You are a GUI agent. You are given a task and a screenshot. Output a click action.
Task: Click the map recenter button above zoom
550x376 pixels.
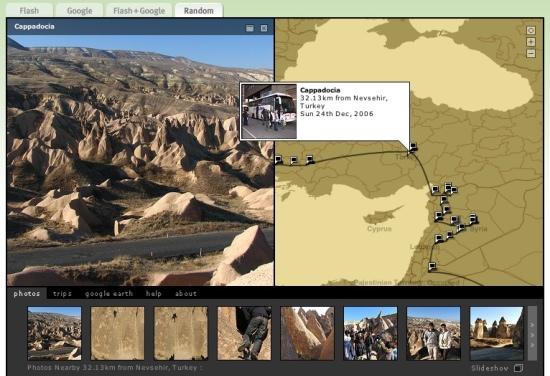tap(531, 30)
